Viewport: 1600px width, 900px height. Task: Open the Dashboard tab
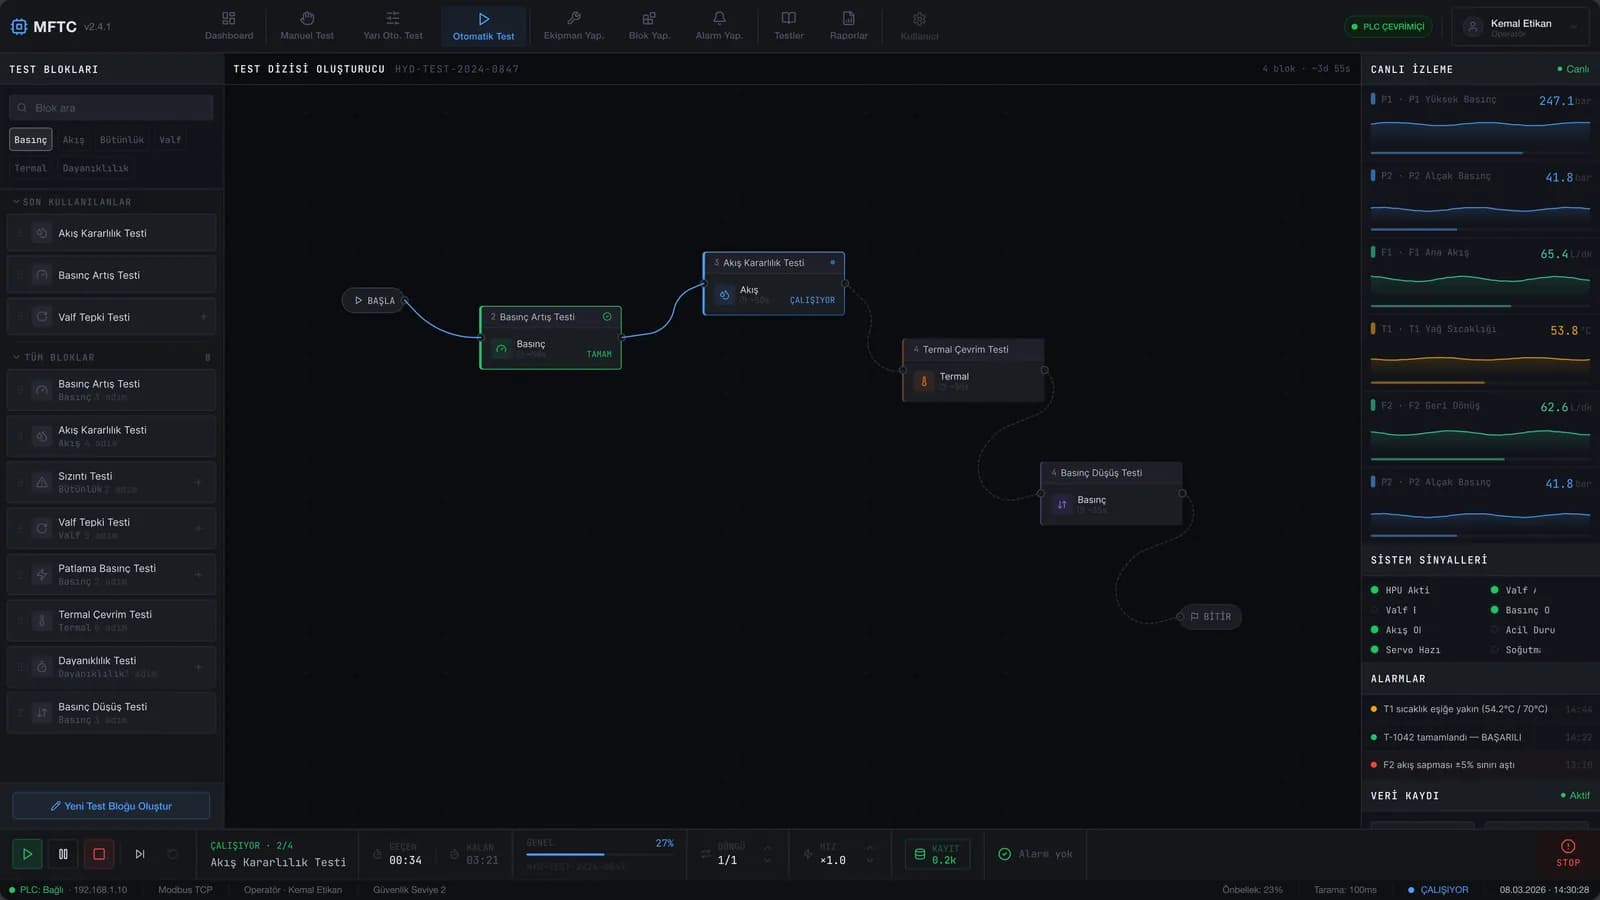coord(229,26)
